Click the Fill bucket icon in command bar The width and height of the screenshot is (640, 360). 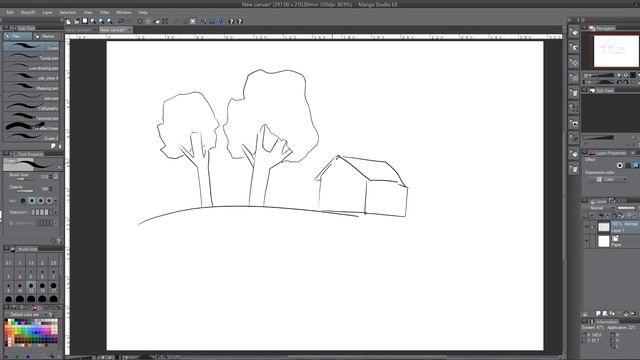157,21
